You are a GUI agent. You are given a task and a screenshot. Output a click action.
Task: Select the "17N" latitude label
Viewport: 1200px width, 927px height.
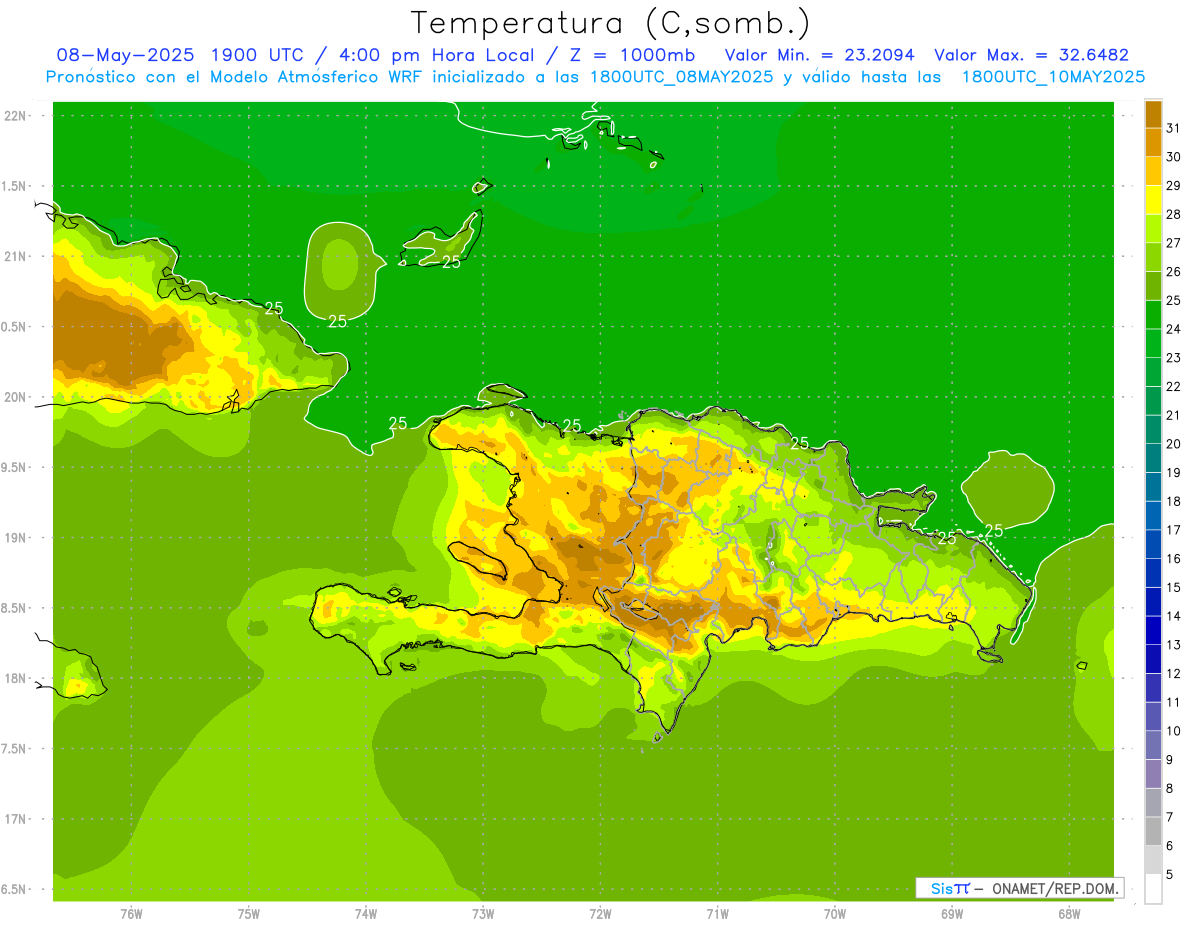pos(17,819)
